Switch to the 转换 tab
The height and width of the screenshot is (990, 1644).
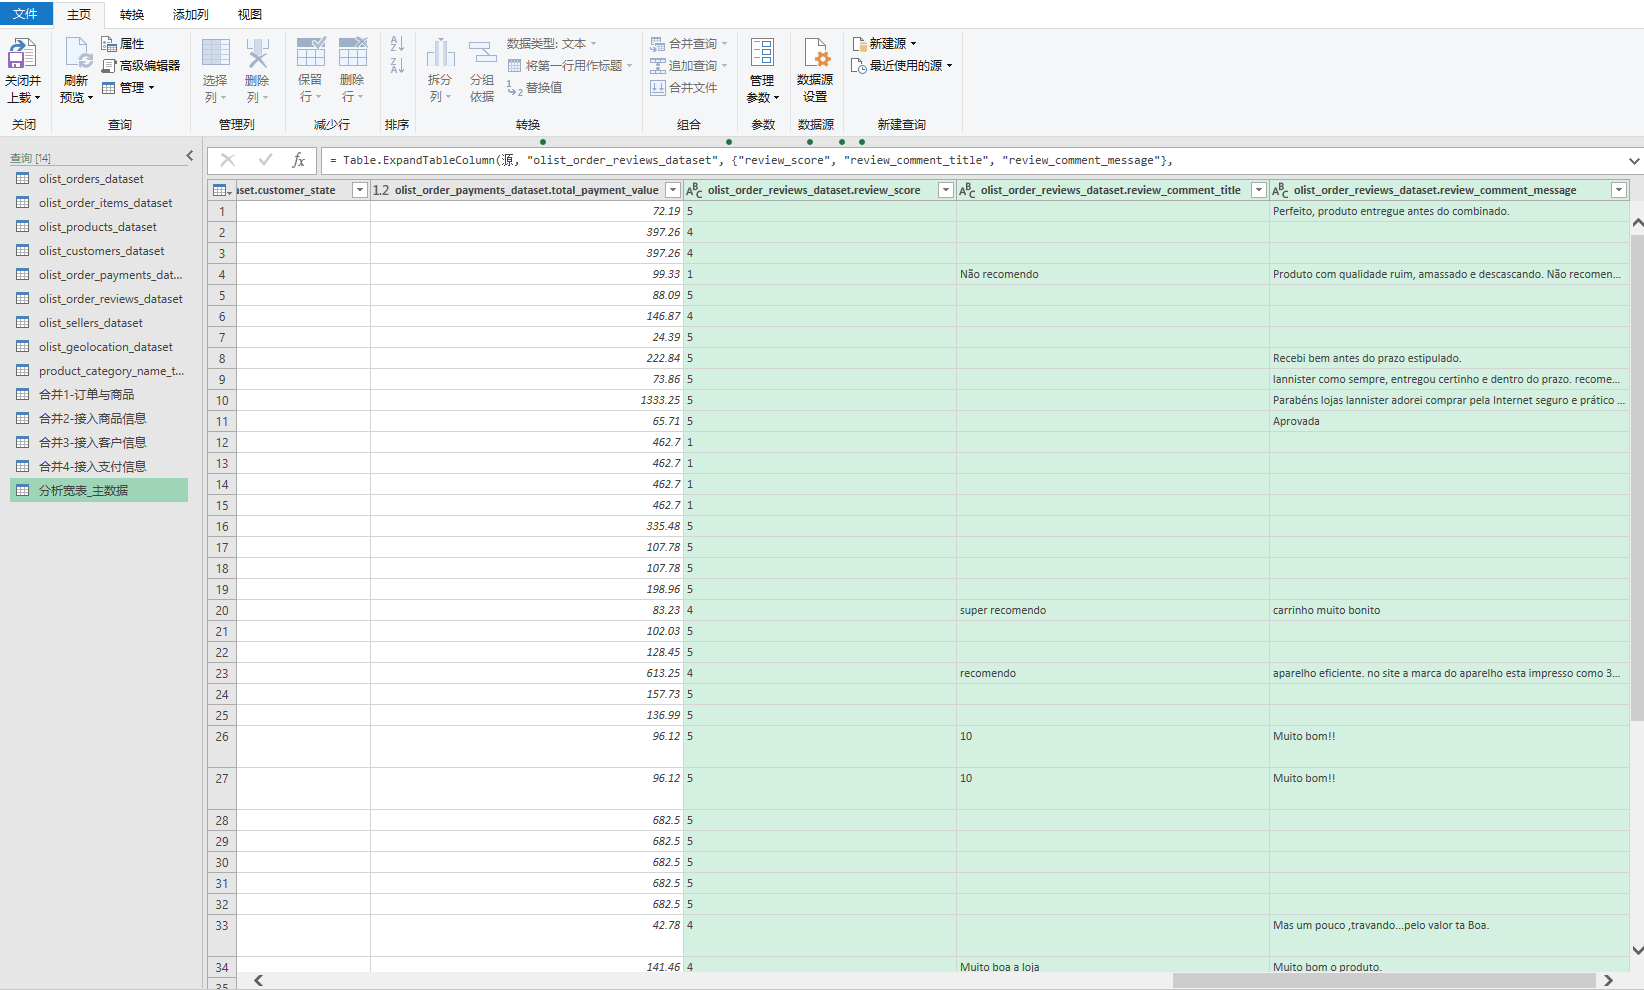[132, 14]
